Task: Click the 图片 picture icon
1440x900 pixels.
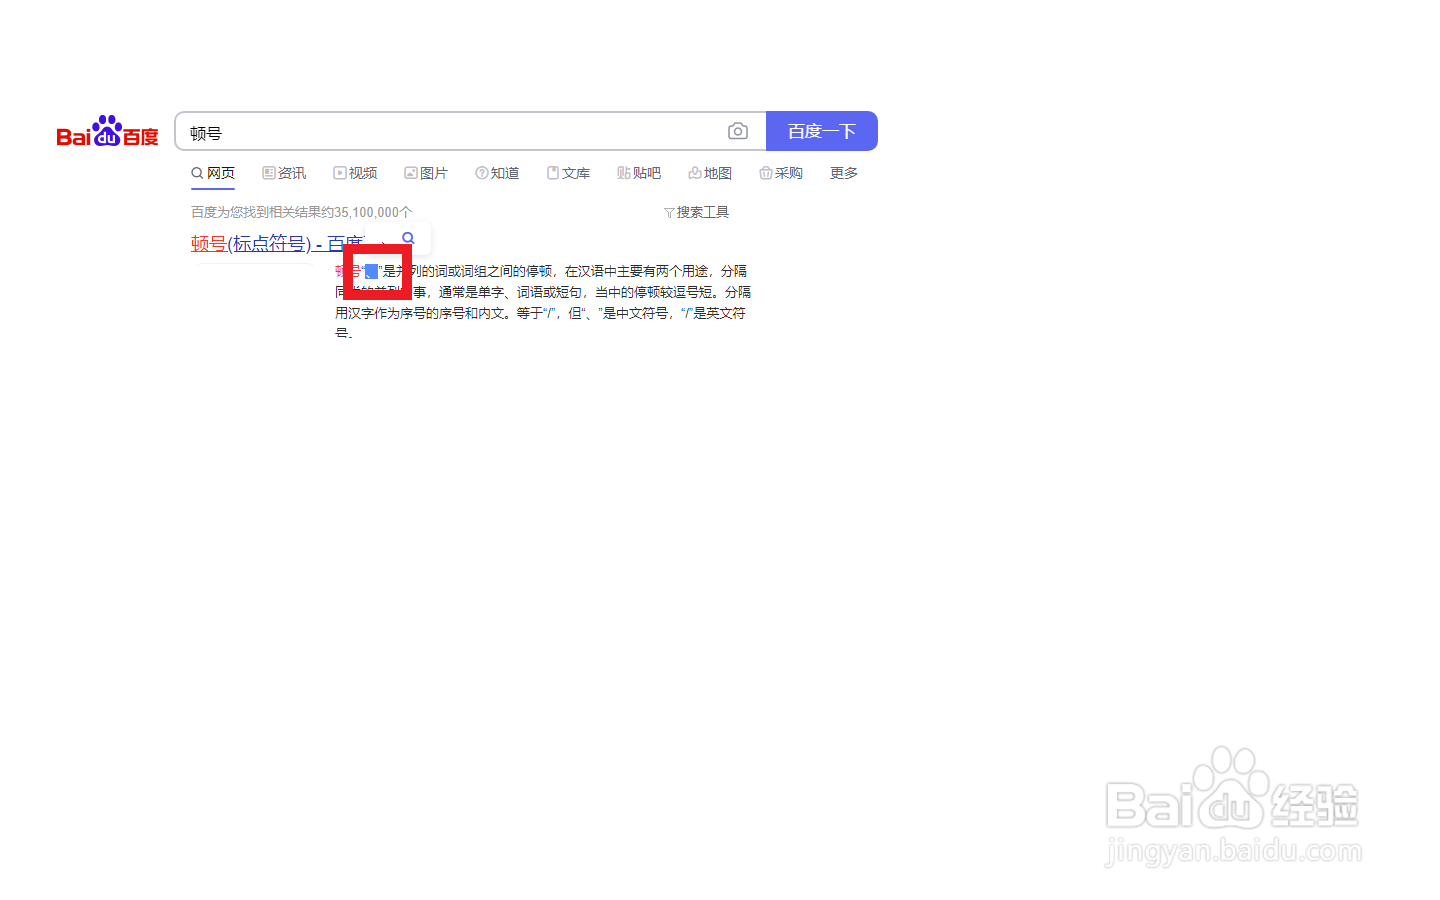Action: pyautogui.click(x=410, y=172)
